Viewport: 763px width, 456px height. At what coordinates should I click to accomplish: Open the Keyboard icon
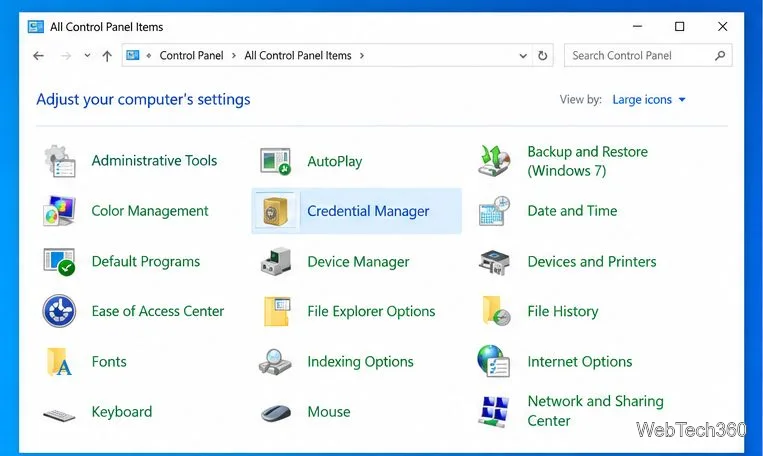(59, 415)
